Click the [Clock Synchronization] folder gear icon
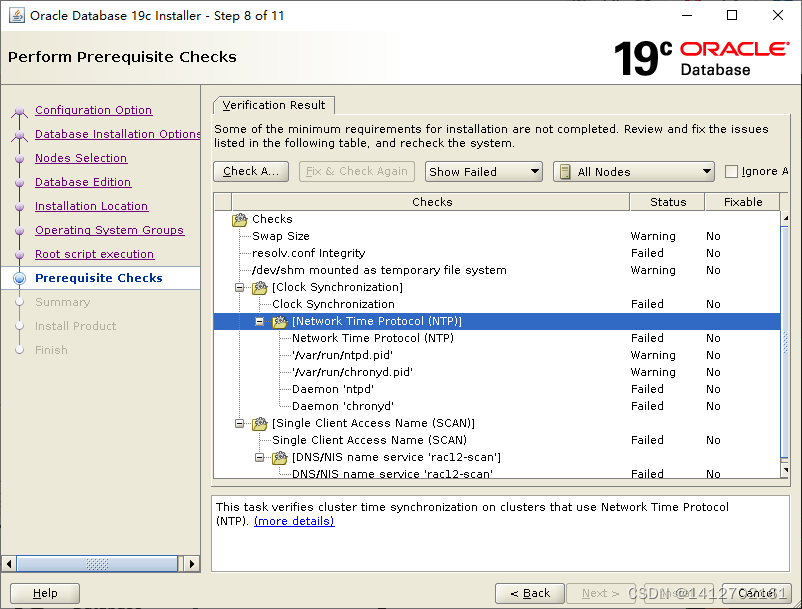The height and width of the screenshot is (609, 802). [260, 287]
